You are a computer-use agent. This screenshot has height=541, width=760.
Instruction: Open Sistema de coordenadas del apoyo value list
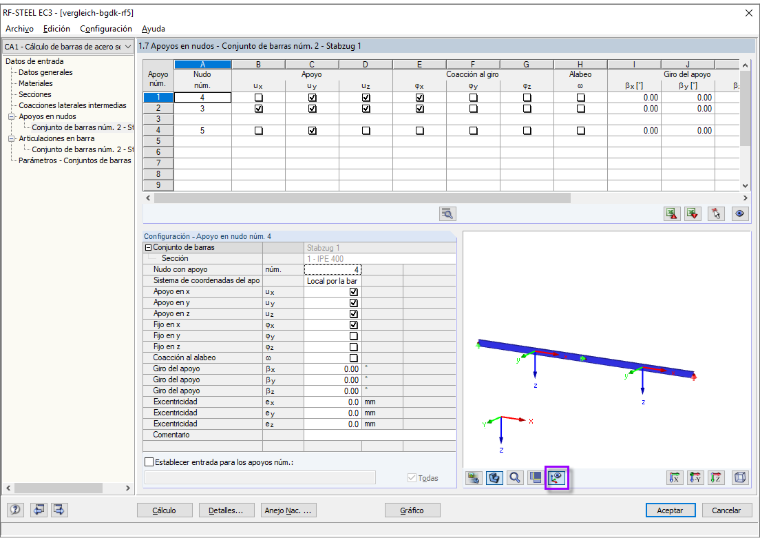click(x=332, y=281)
